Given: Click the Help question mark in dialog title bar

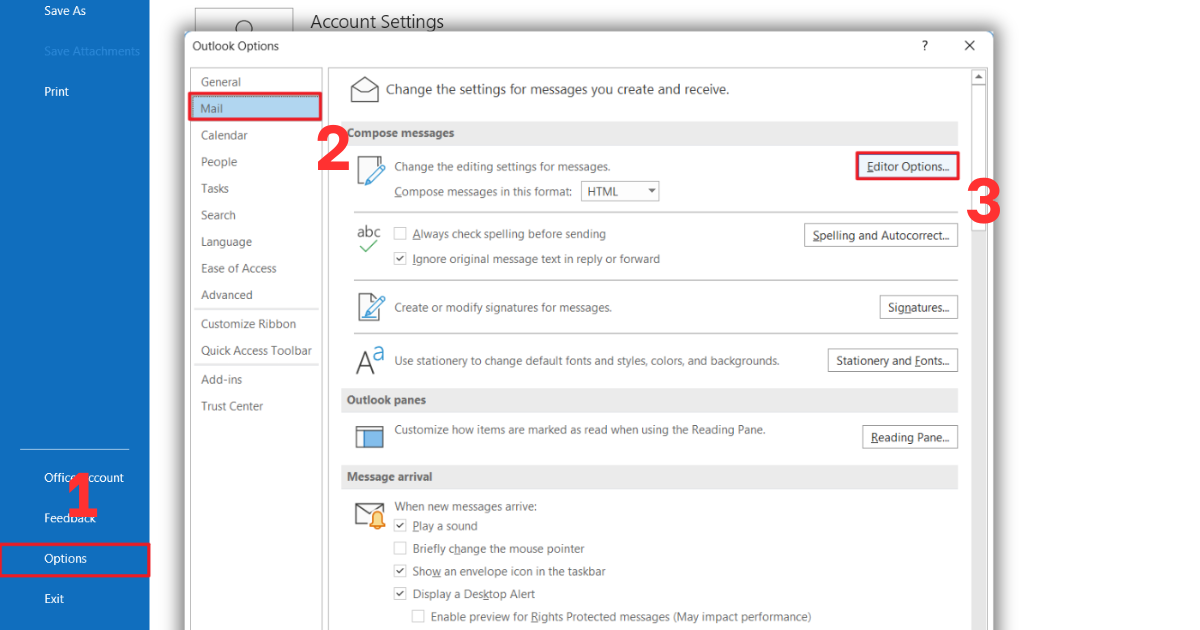Looking at the screenshot, I should point(924,46).
